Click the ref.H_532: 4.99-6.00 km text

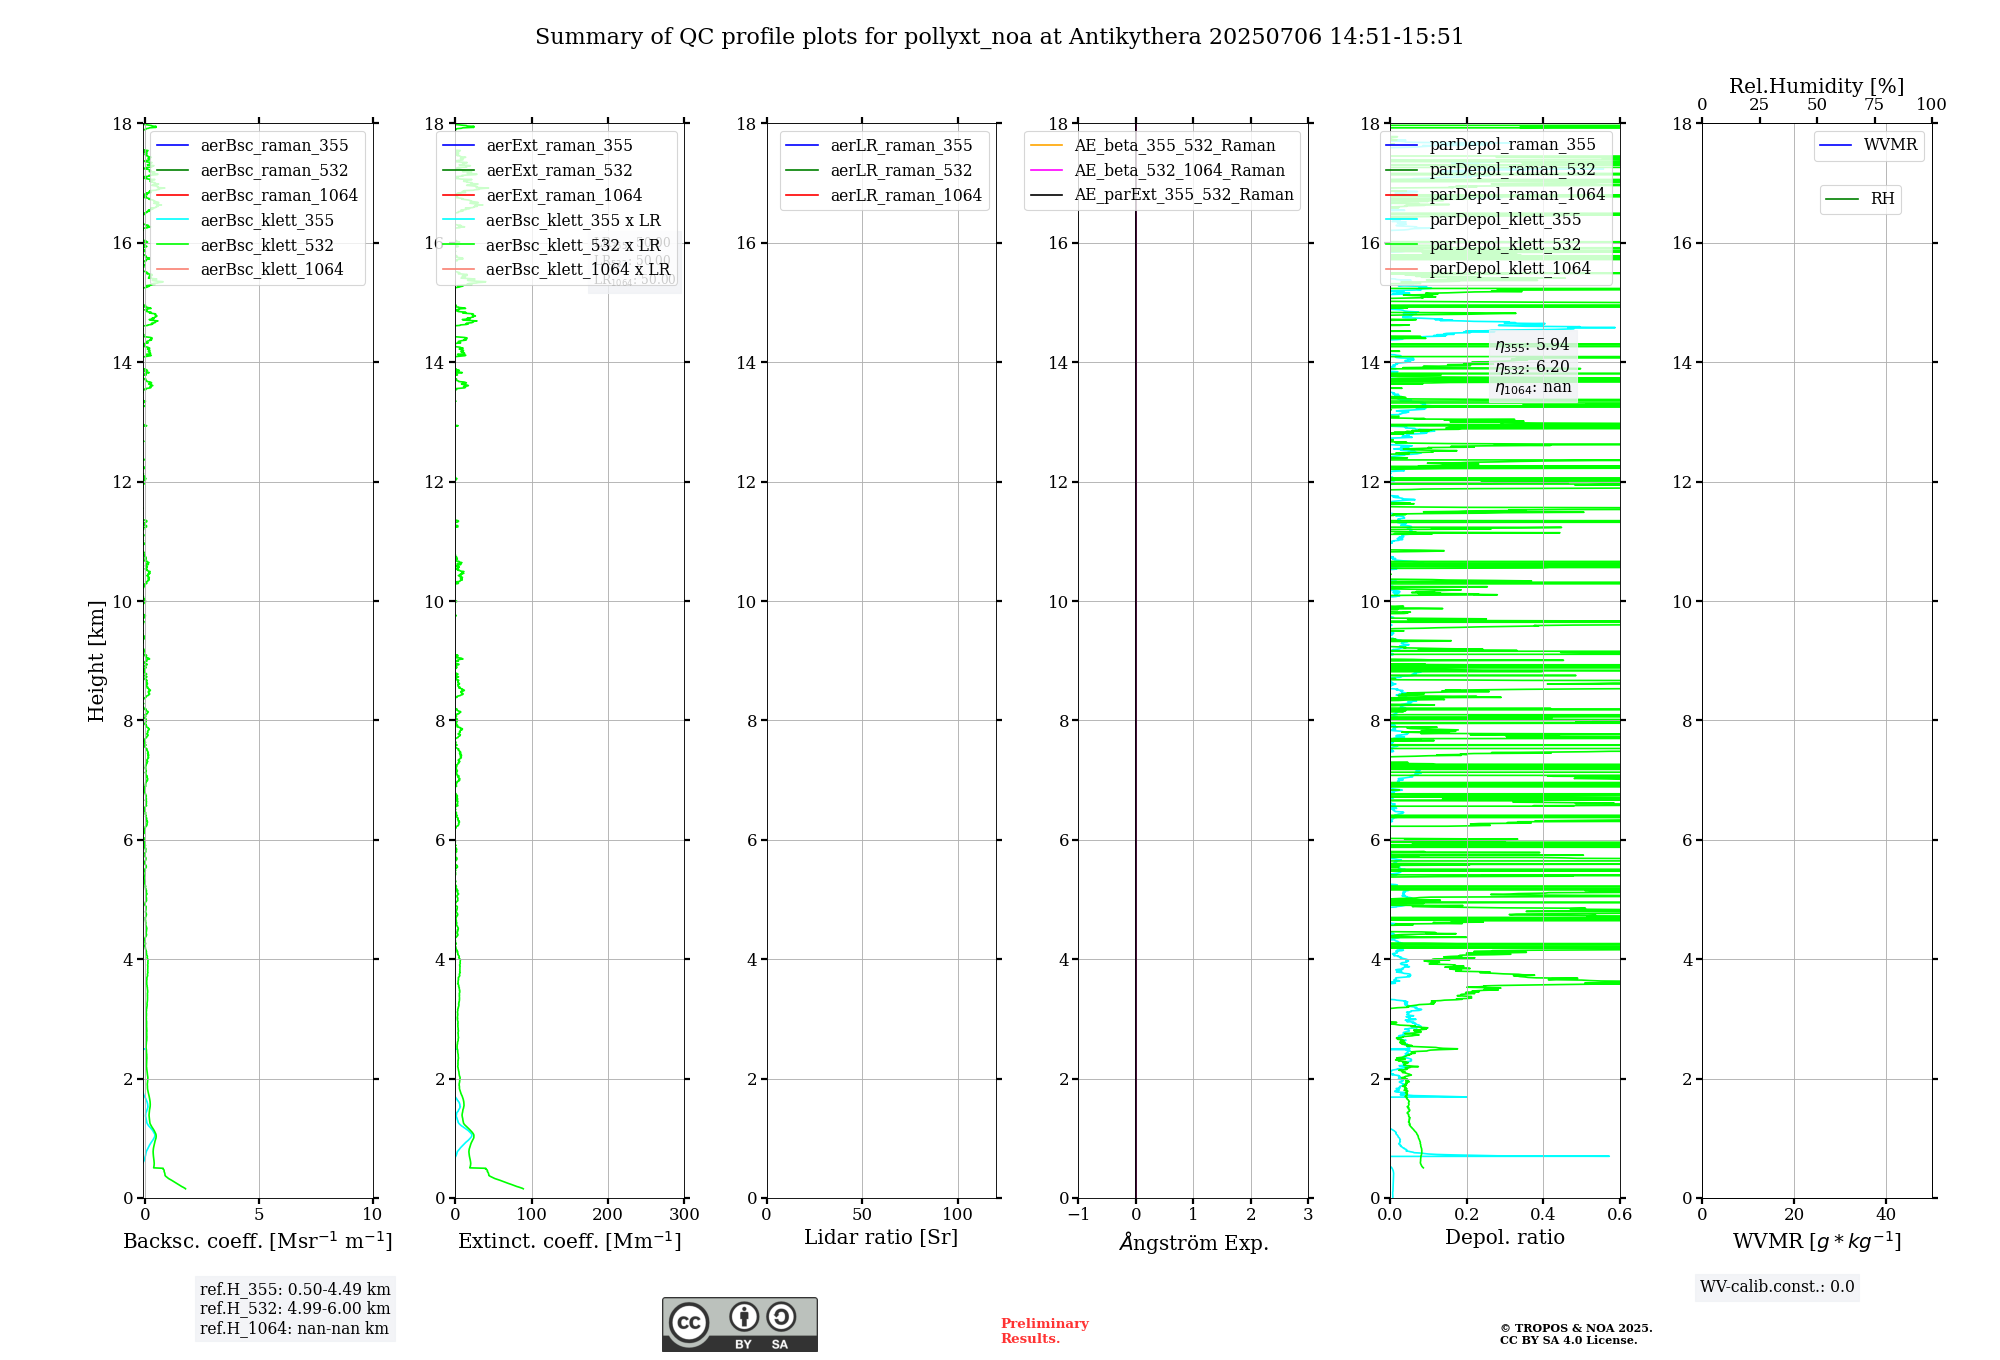(295, 1309)
